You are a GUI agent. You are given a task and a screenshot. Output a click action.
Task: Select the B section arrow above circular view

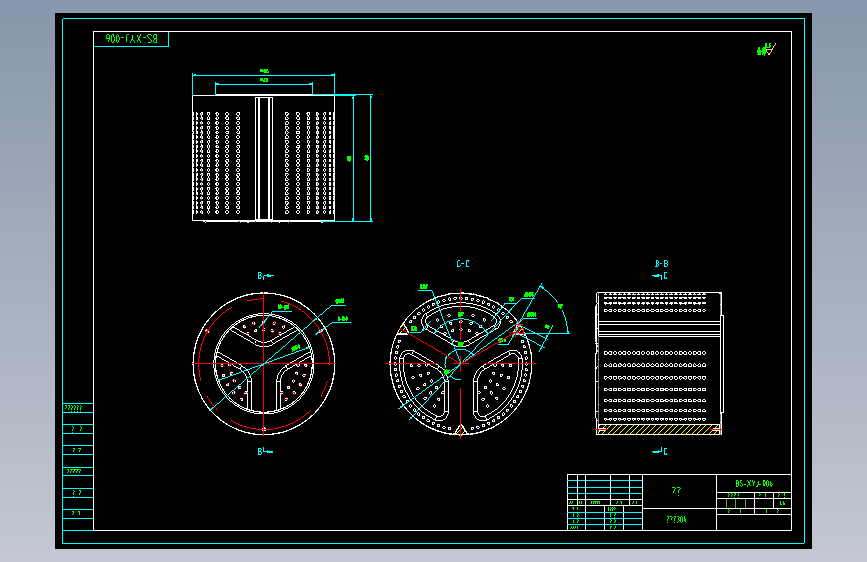click(265, 275)
